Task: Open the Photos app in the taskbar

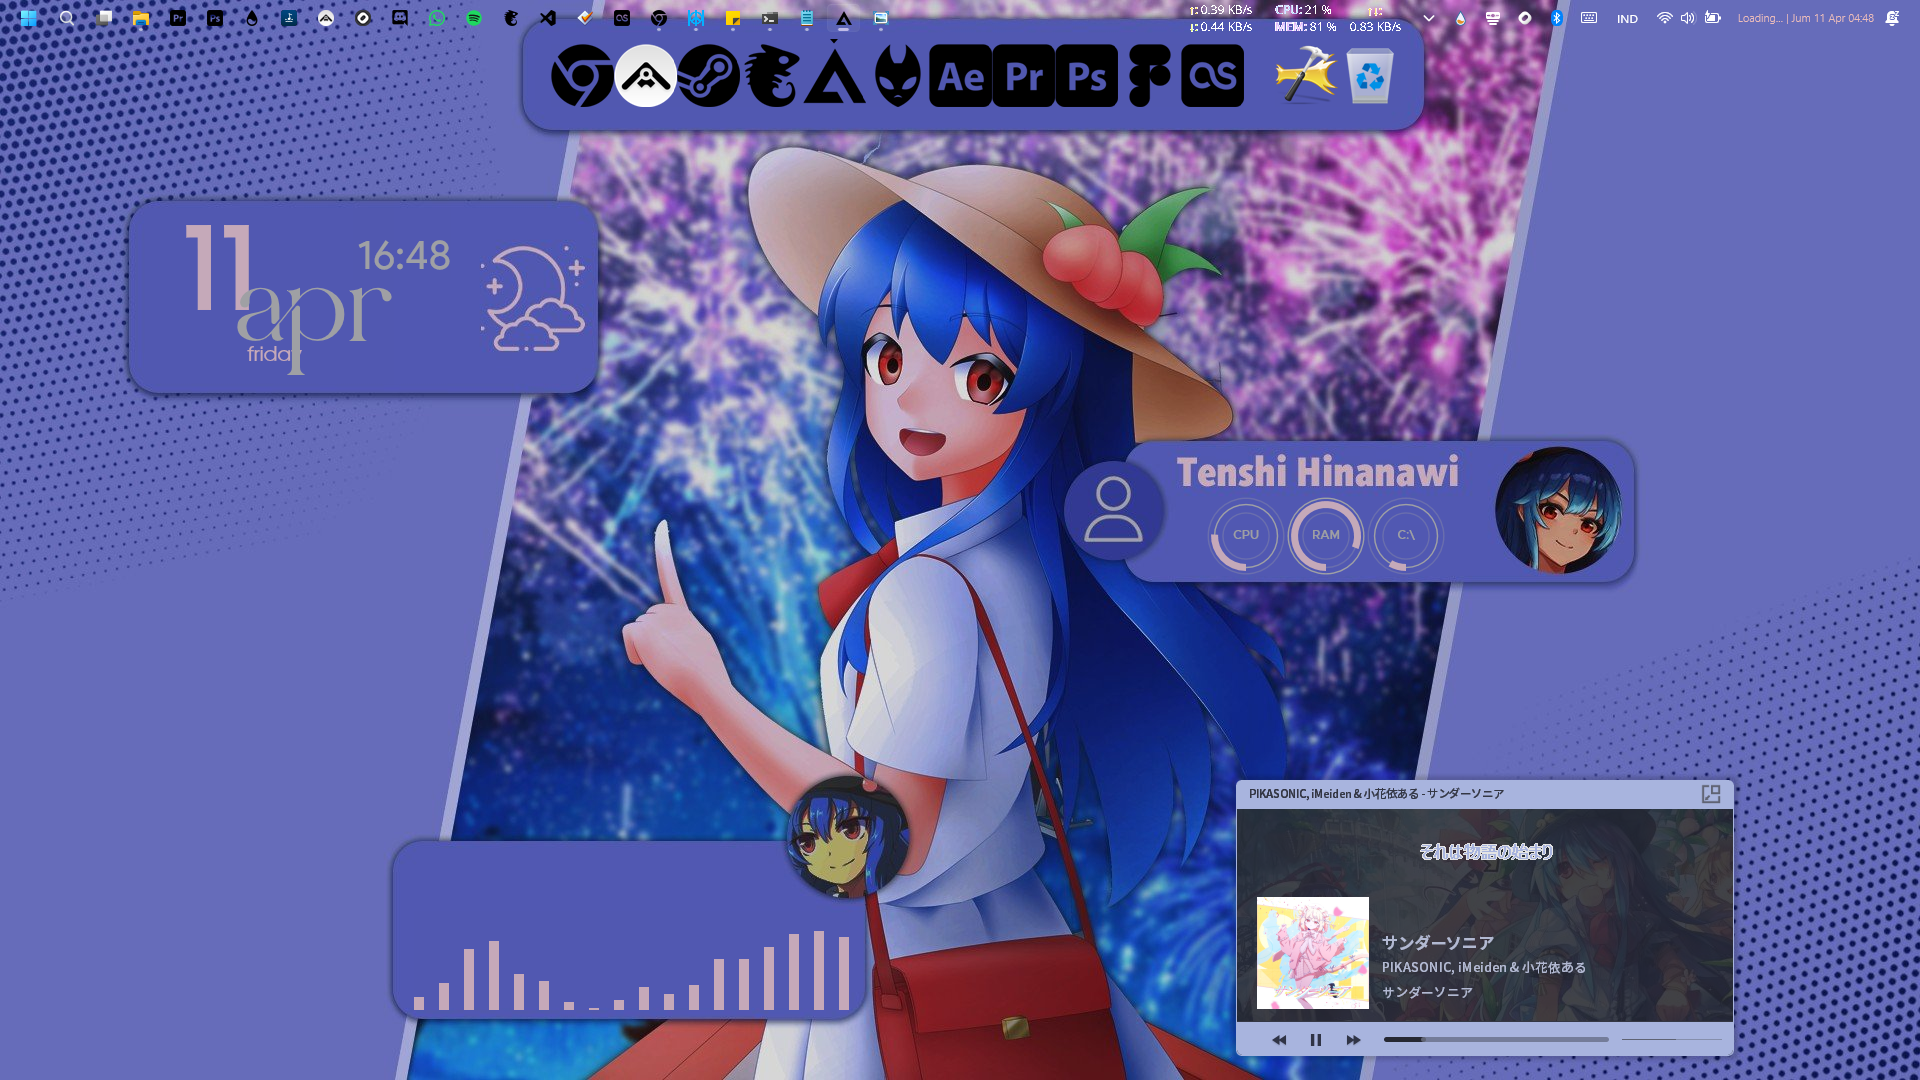Action: tap(881, 18)
